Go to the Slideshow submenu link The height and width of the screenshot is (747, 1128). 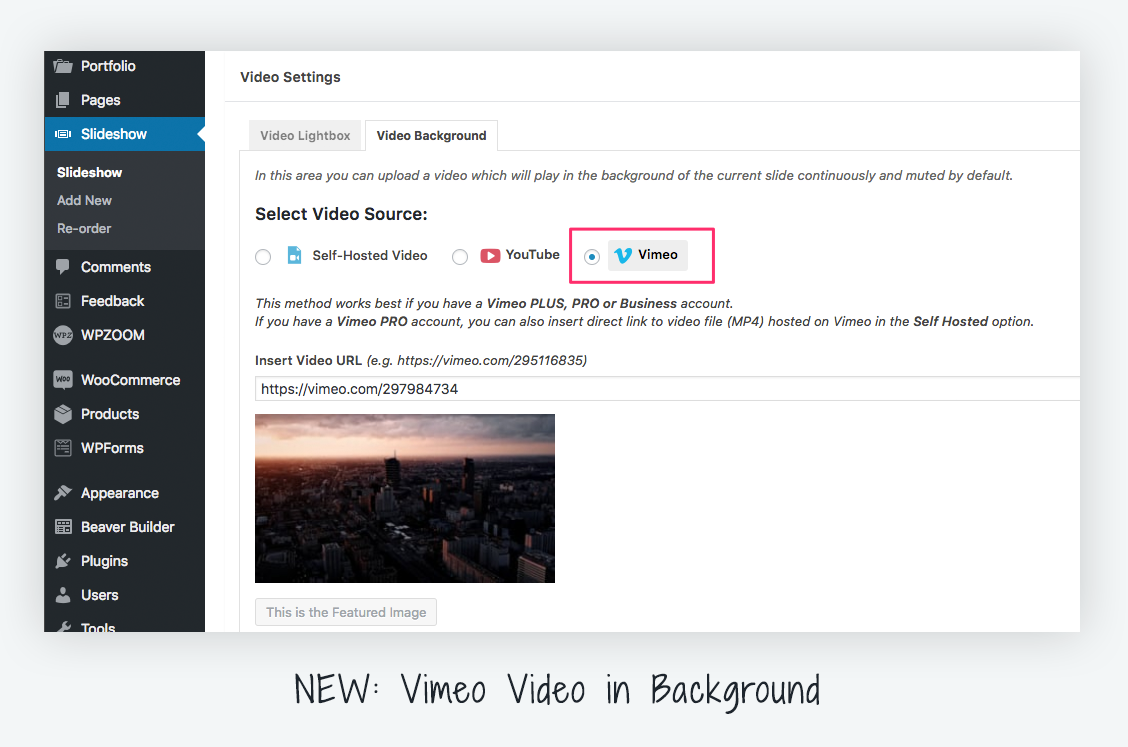[x=90, y=173]
